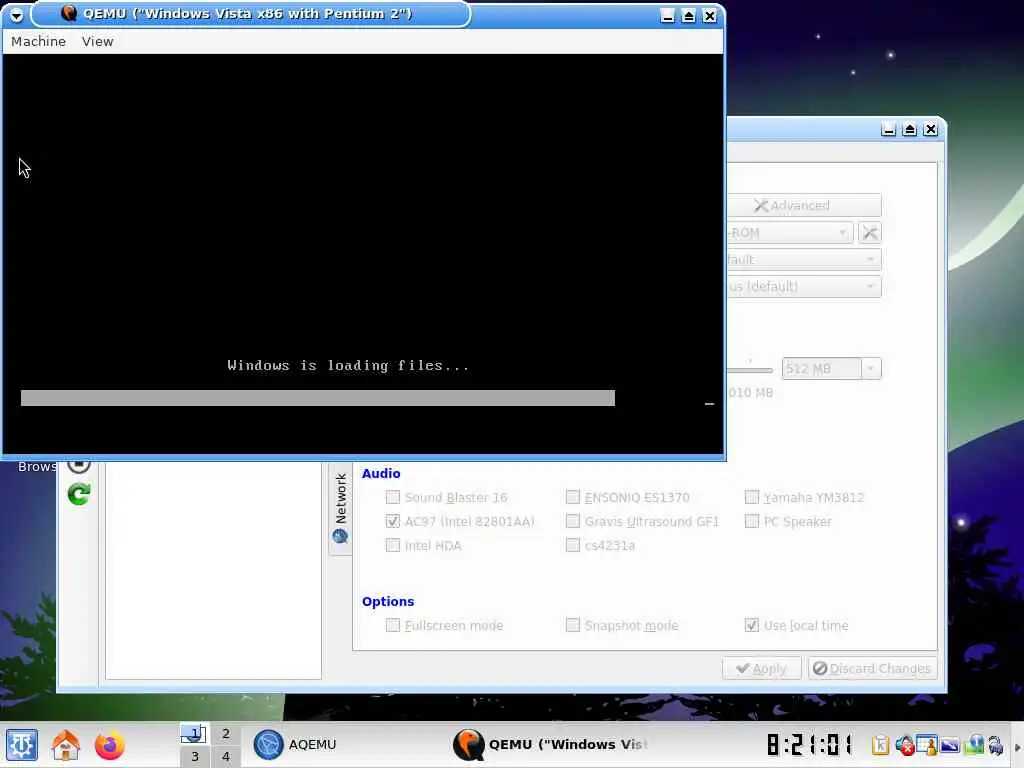Screen dimensions: 1024x768
Task: Switch to virtual desktop 1
Action: tap(195, 733)
